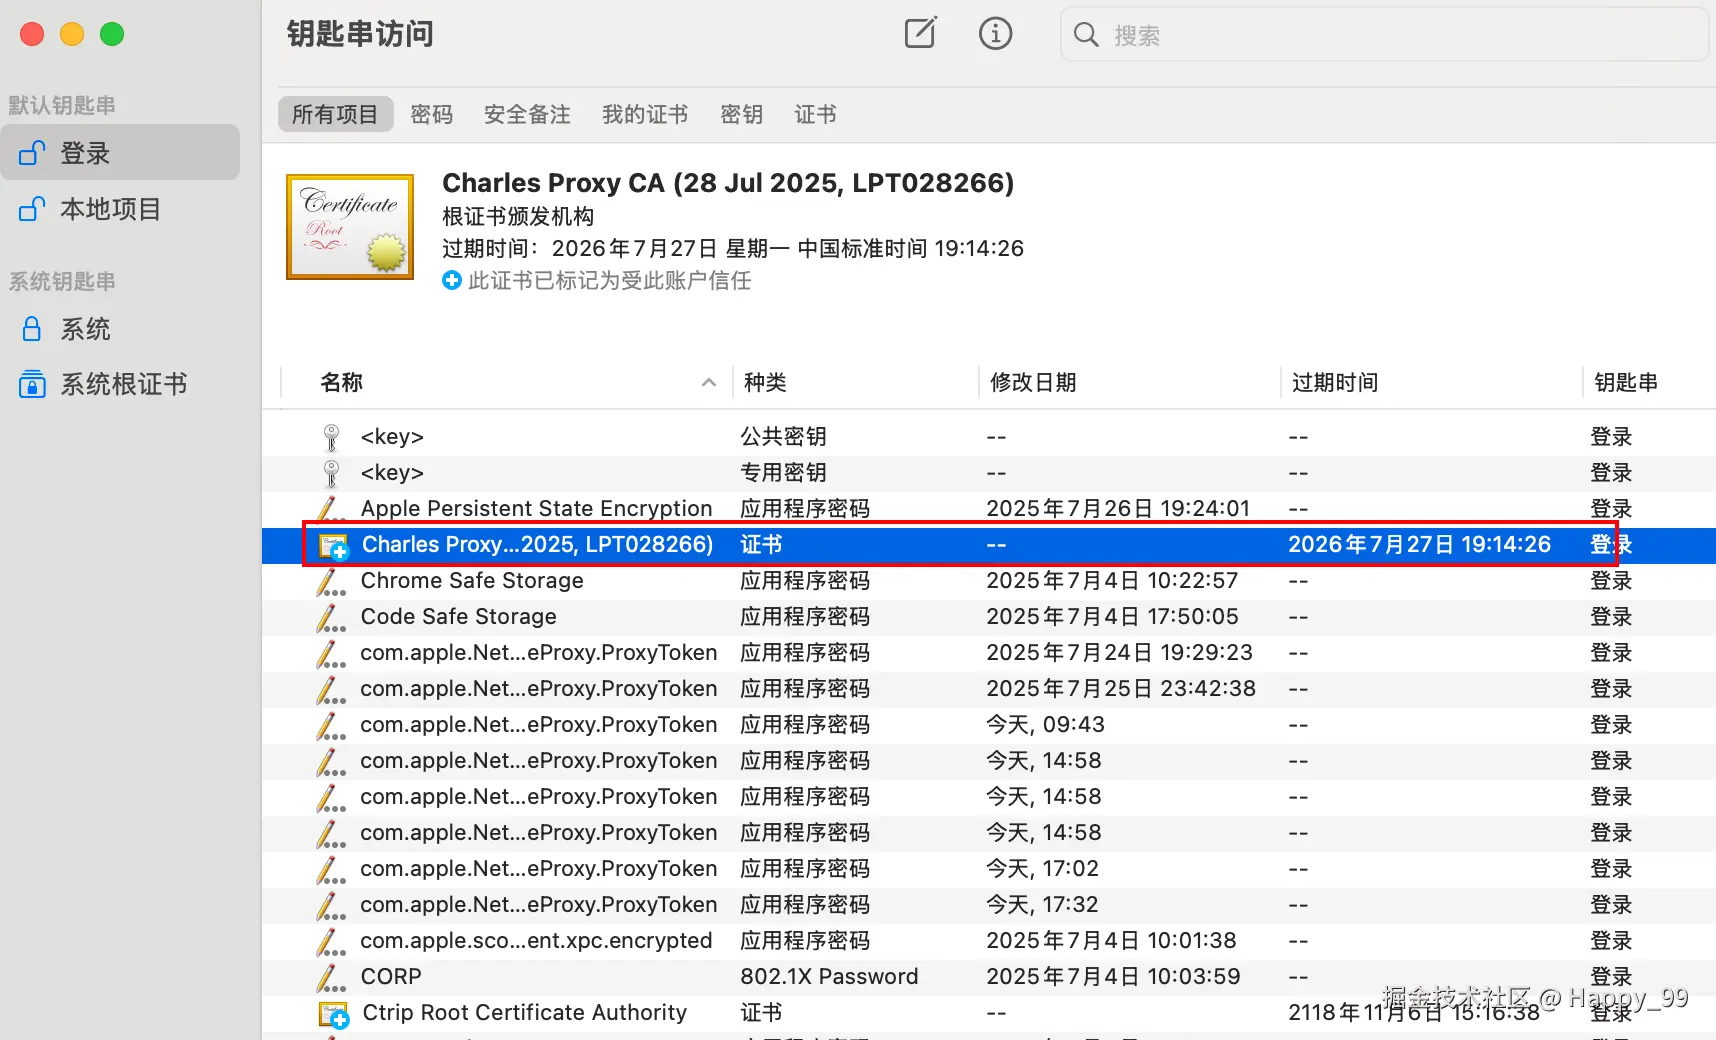This screenshot has width=1716, height=1040.
Task: Click the certificate title Charles Proxy CA heading
Action: coord(728,183)
